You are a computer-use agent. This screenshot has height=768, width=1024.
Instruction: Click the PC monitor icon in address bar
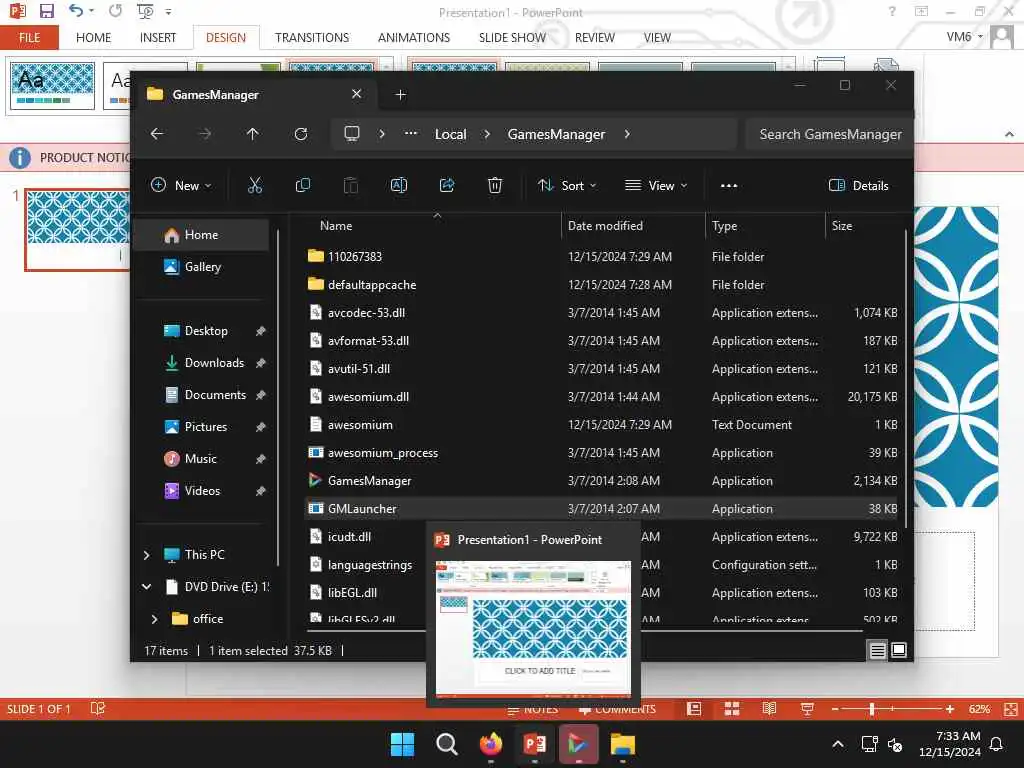[352, 134]
